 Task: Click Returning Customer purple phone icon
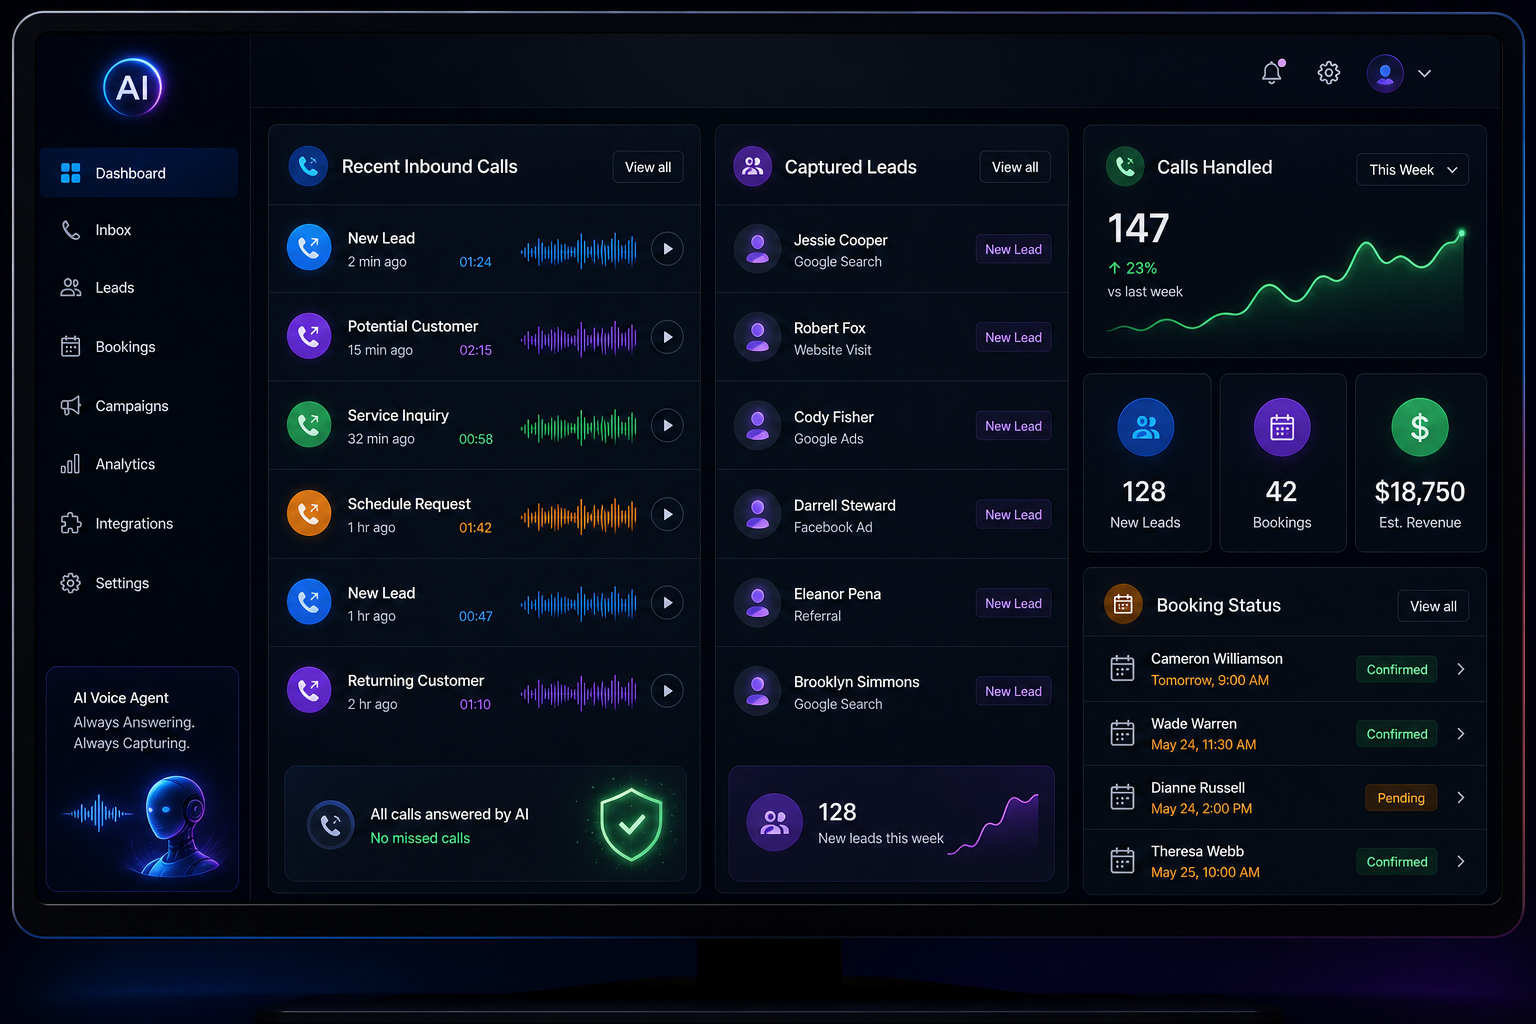click(x=309, y=690)
